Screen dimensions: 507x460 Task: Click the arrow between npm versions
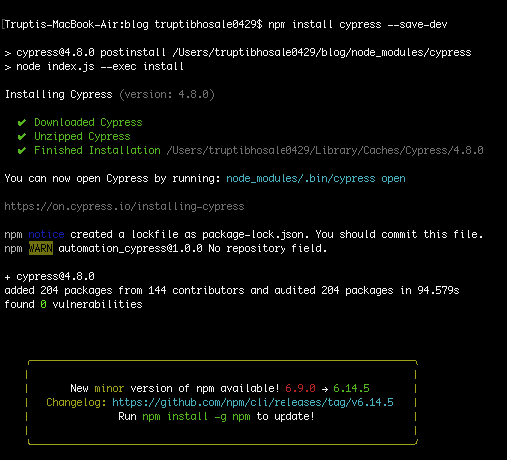[x=325, y=389]
